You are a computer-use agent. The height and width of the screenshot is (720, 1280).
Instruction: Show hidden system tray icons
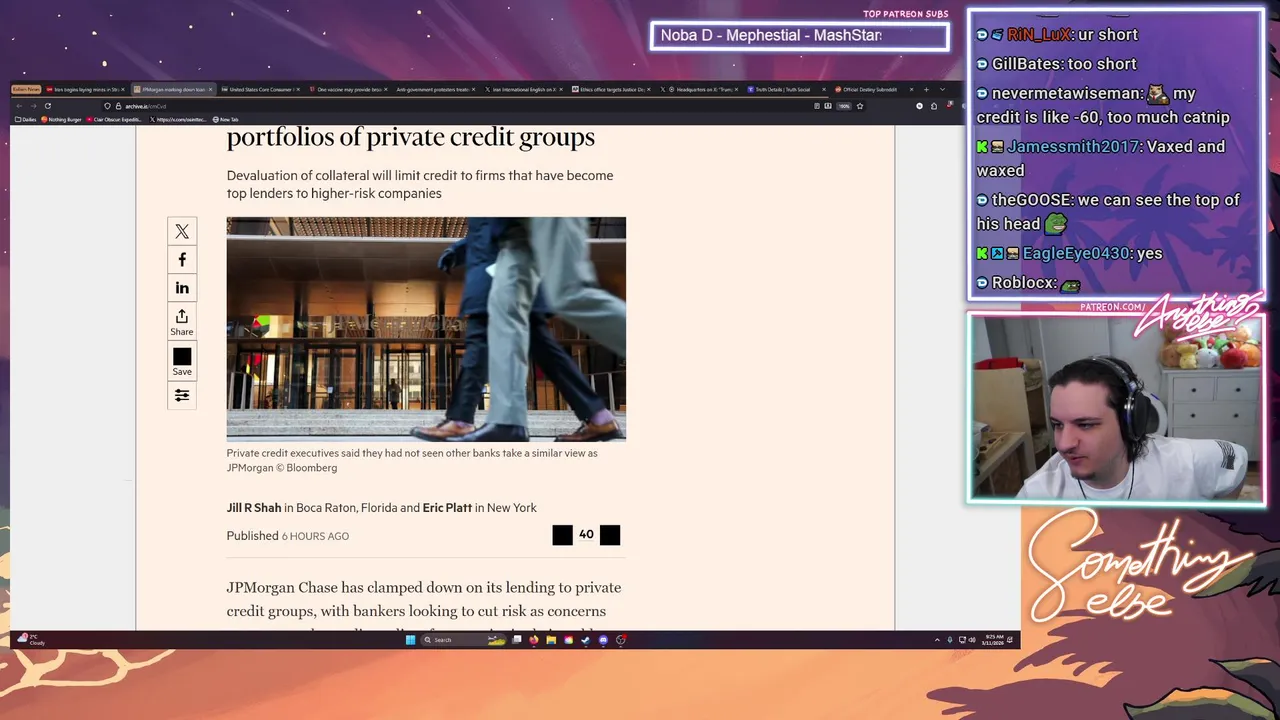936,640
